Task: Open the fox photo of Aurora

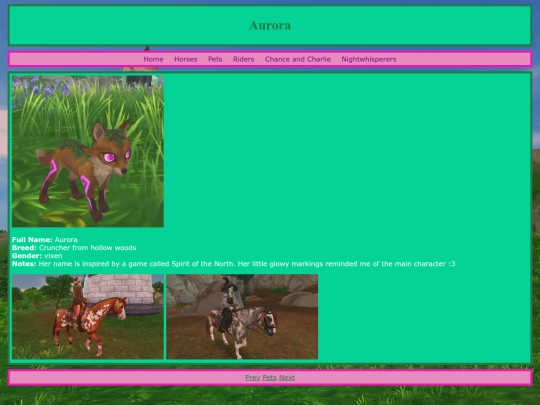Action: (x=88, y=152)
